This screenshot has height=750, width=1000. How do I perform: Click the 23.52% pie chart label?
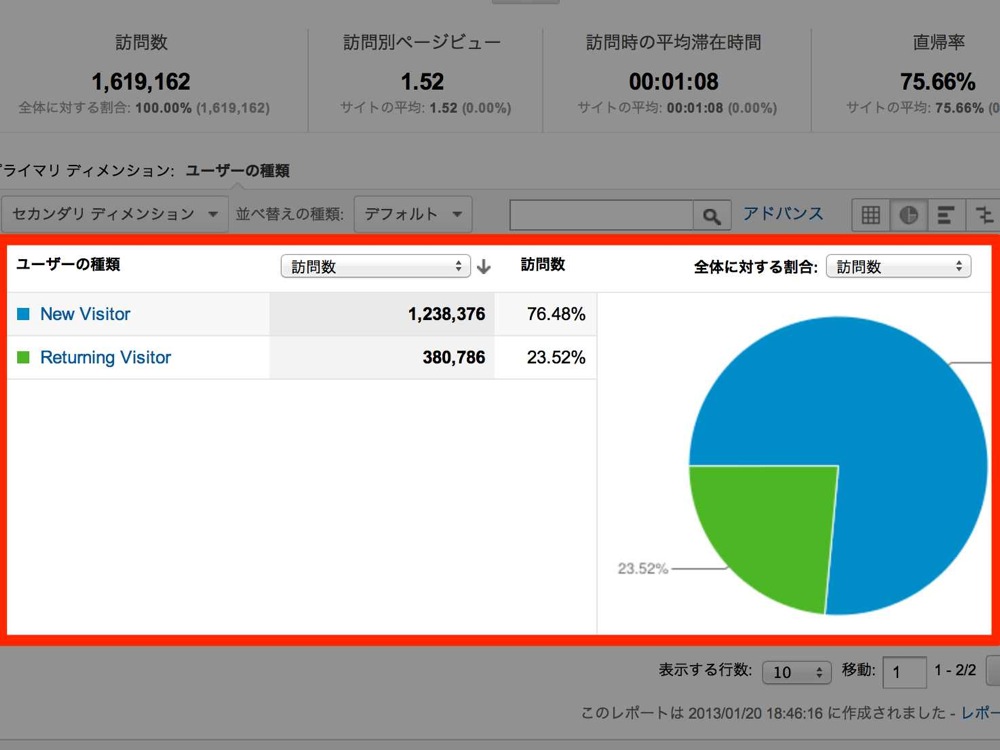click(x=643, y=568)
